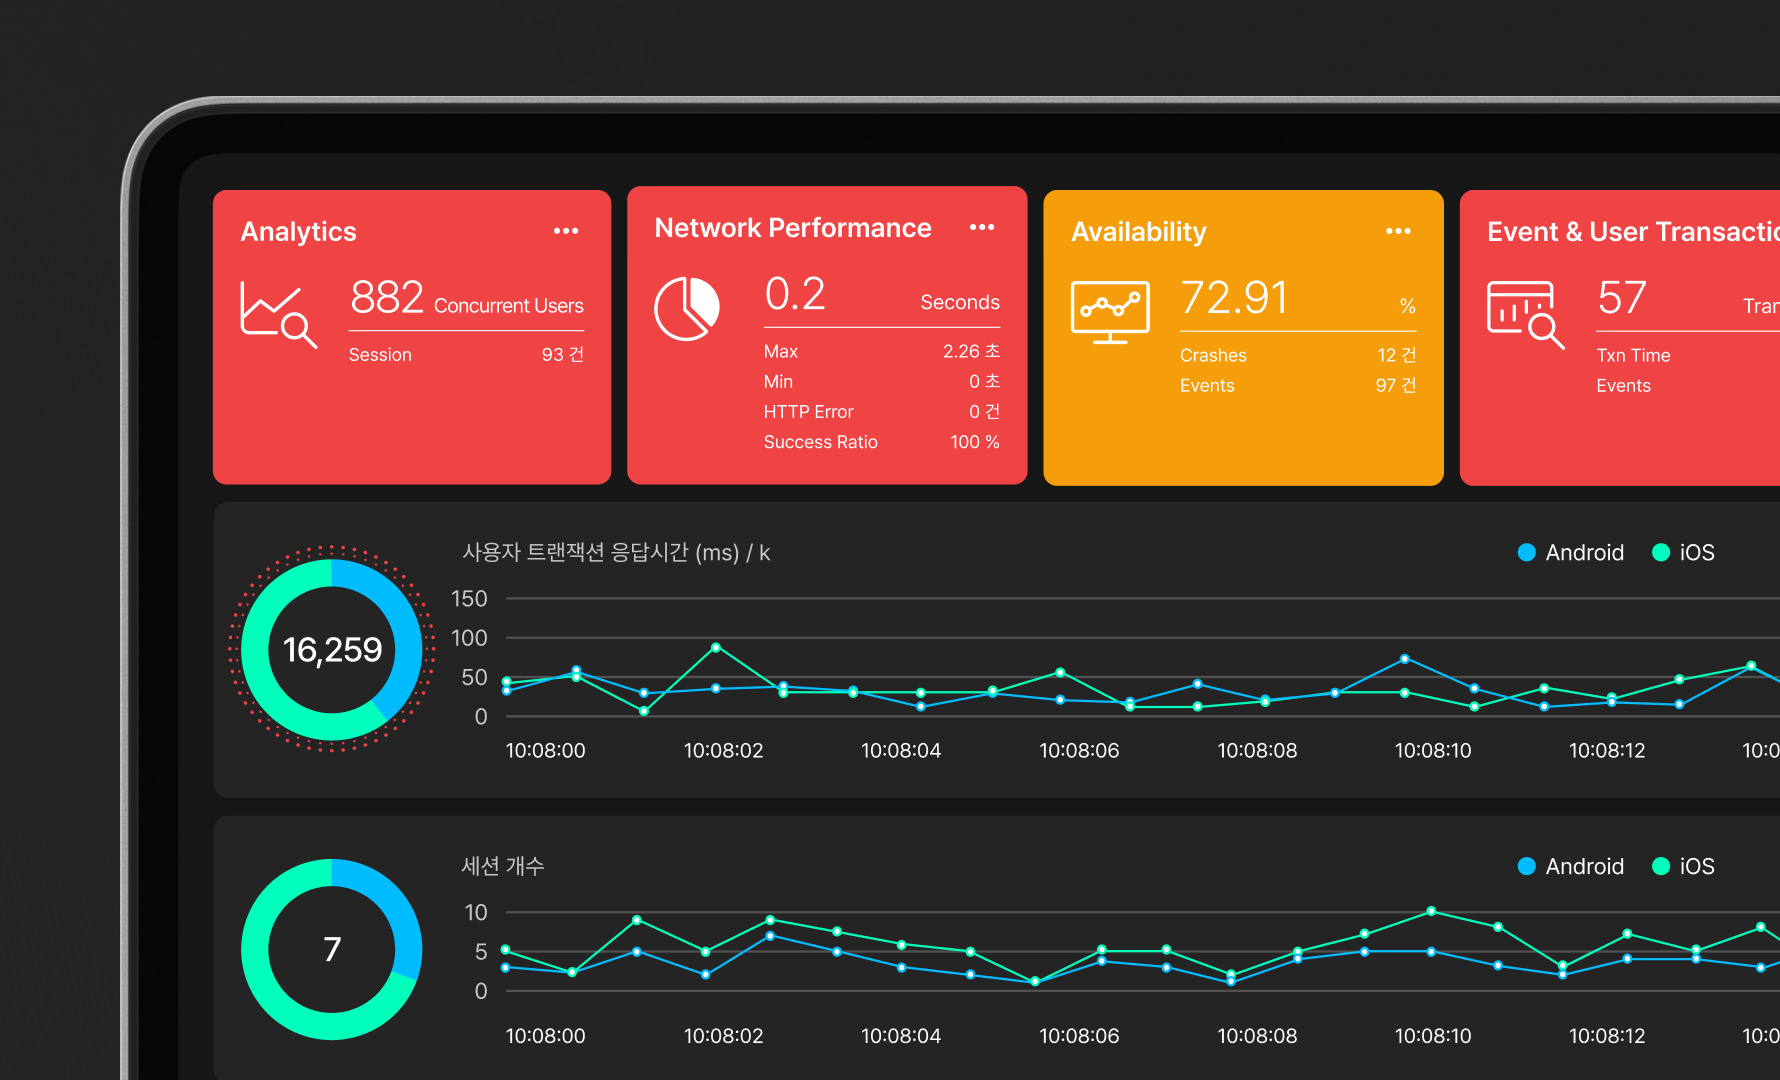Toggle iOS series in response time chart
Viewport: 1780px width, 1080px height.
coord(1684,553)
